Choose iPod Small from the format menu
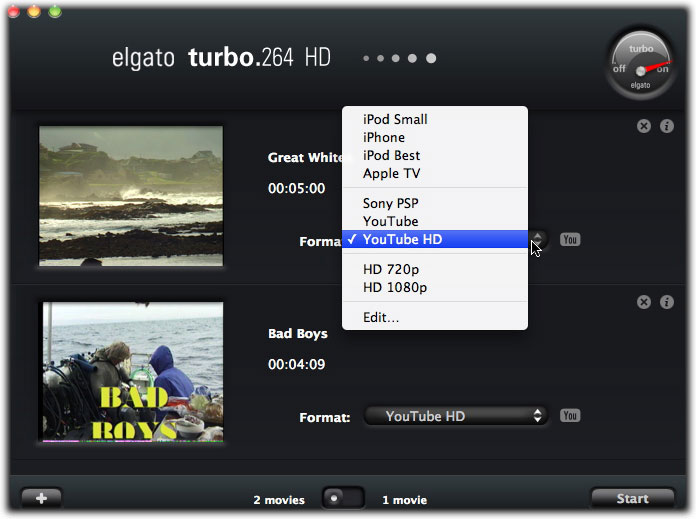This screenshot has height=519, width=696. point(435,119)
